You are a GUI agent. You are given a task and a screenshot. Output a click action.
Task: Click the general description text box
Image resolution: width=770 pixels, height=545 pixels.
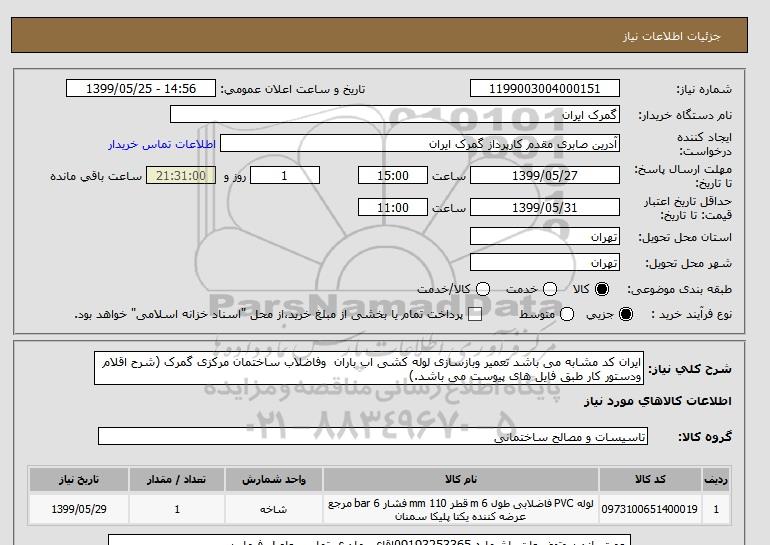click(369, 368)
